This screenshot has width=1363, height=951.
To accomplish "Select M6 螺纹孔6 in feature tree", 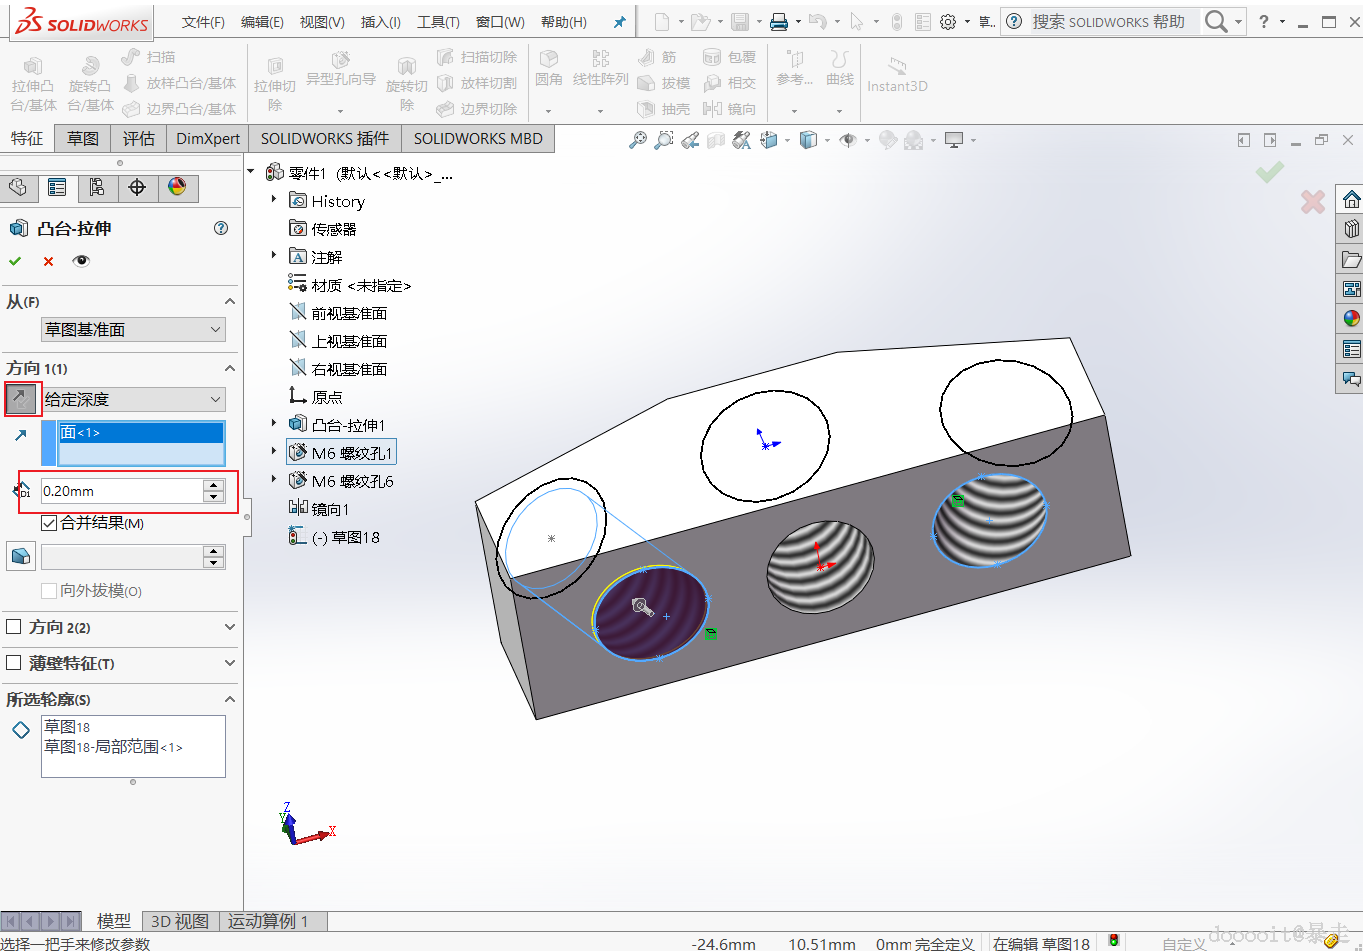I will pyautogui.click(x=352, y=481).
